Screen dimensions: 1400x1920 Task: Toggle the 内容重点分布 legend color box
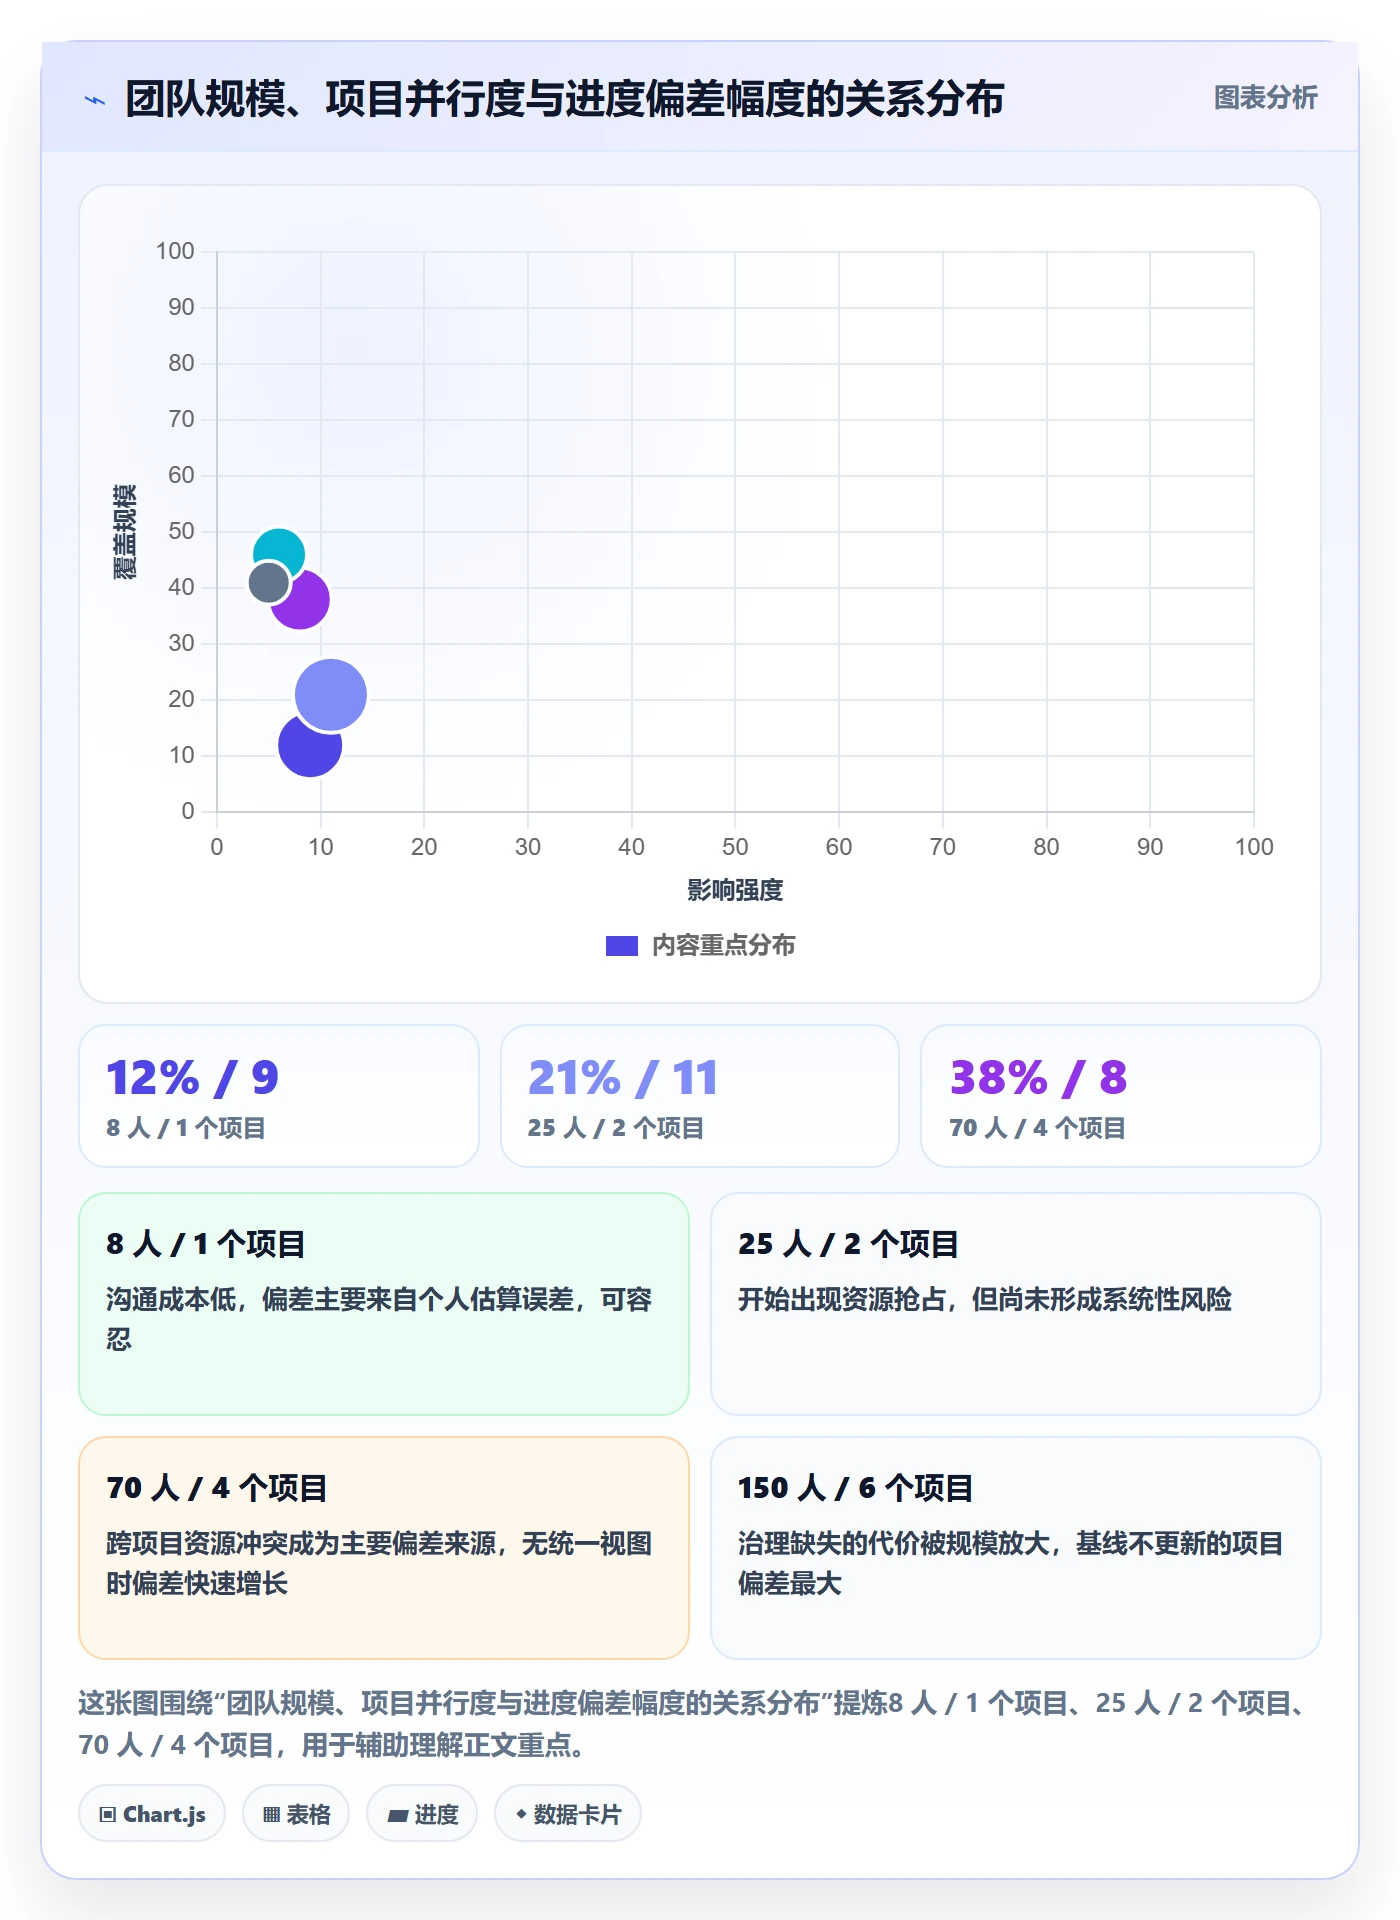point(621,946)
